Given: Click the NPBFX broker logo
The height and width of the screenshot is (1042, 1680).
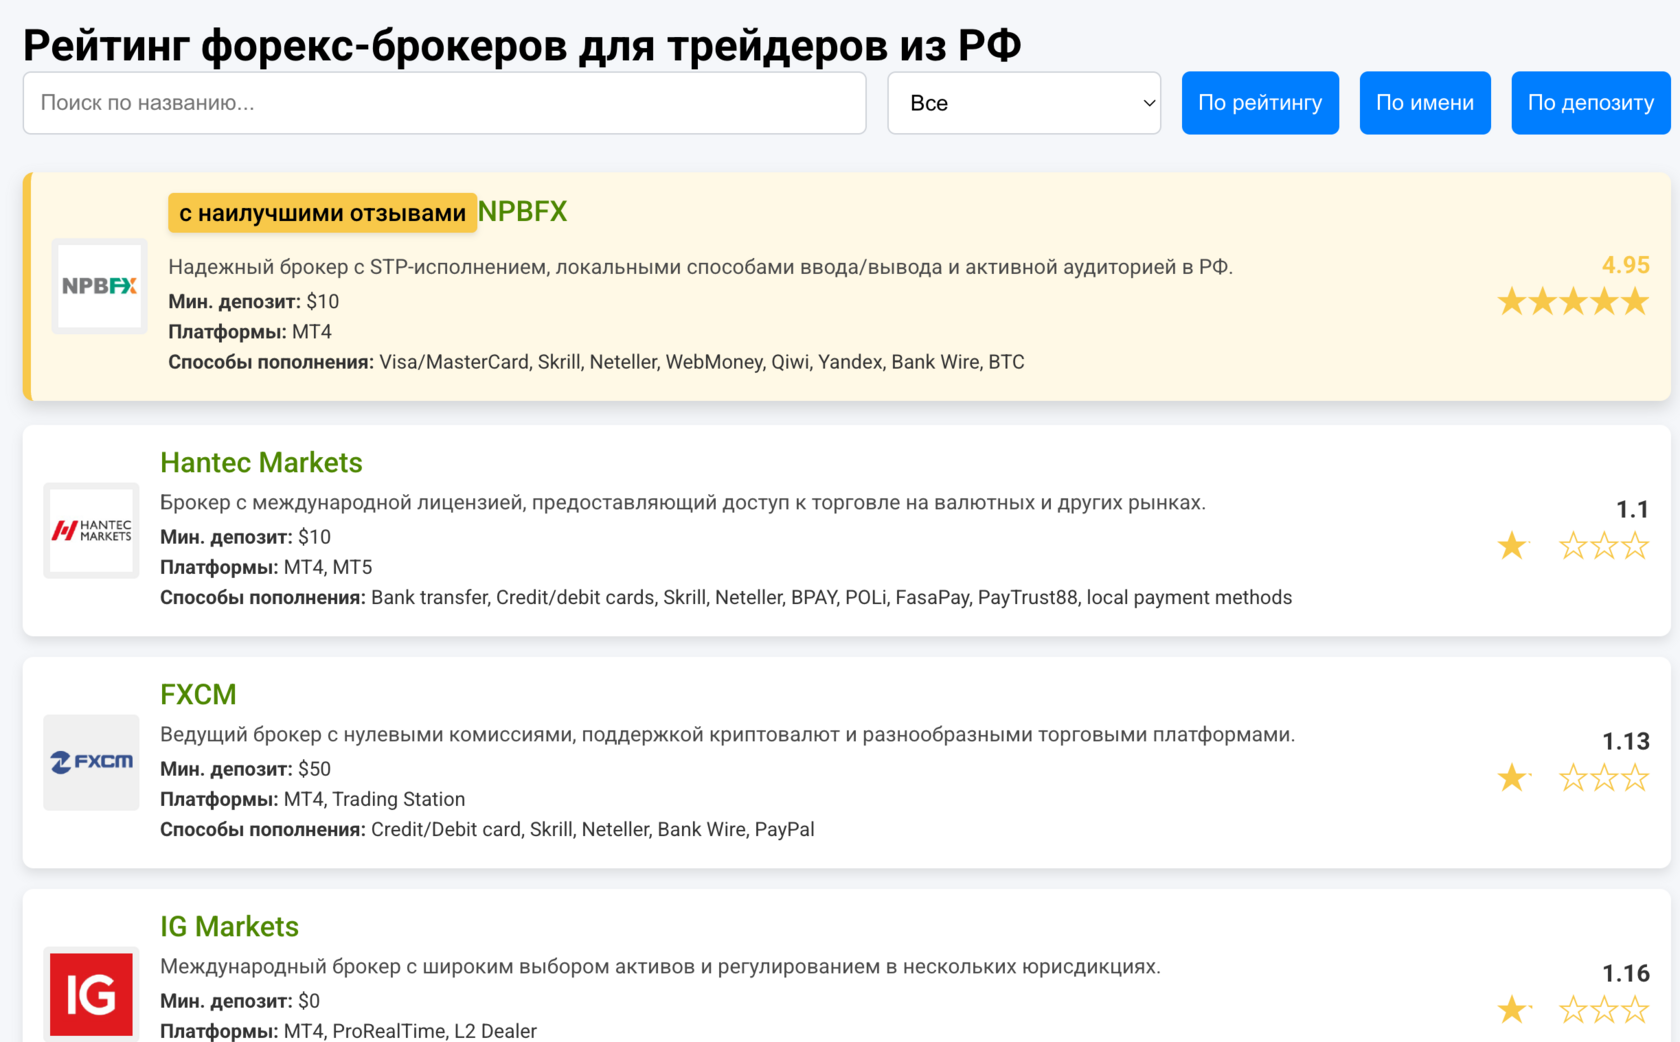Looking at the screenshot, I should point(99,286).
